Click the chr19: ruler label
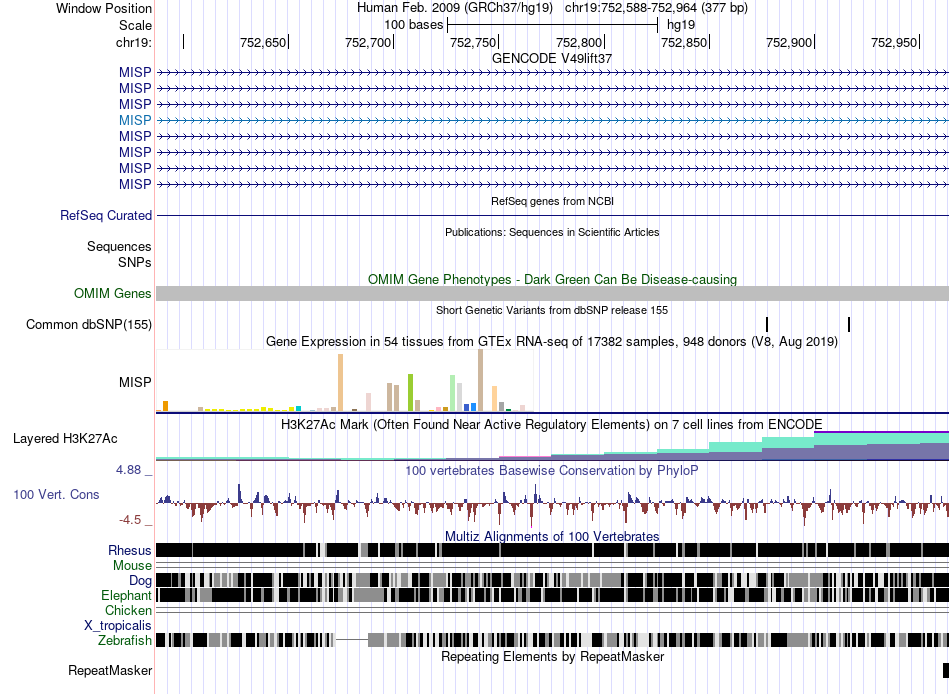Screen dimensions: 950x694 click(x=134, y=42)
